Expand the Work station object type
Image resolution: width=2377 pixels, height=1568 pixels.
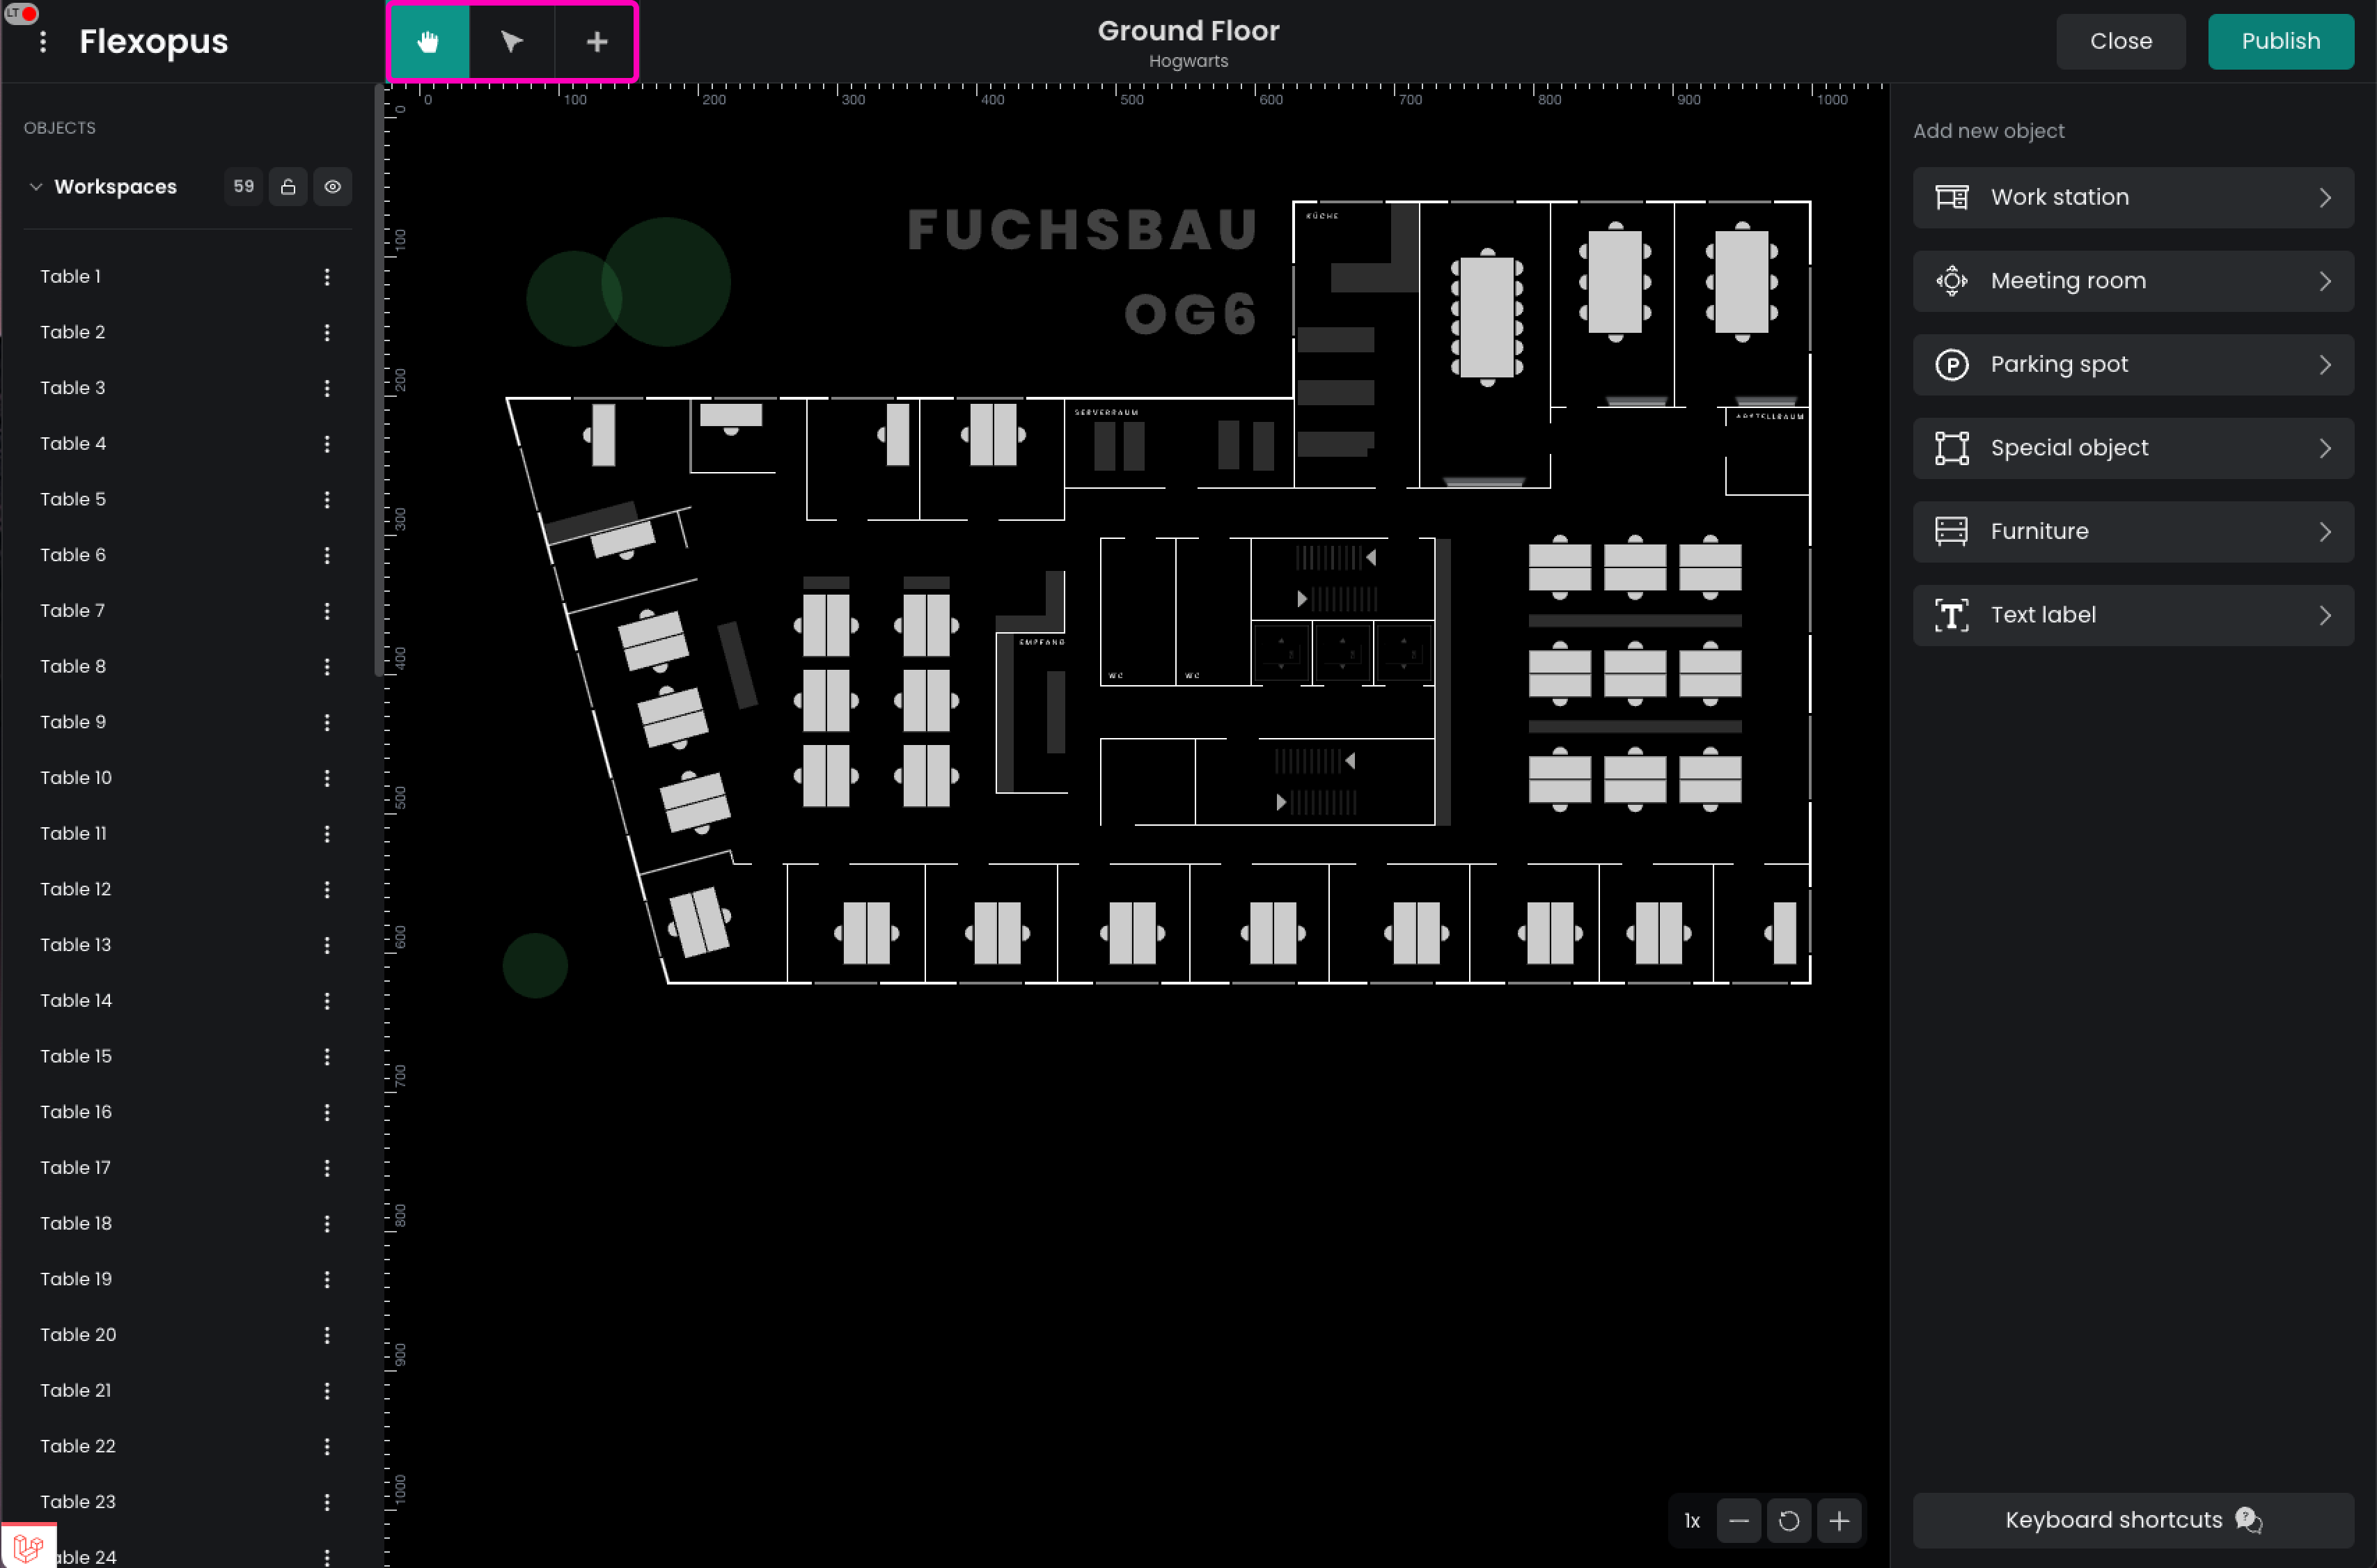click(2132, 197)
